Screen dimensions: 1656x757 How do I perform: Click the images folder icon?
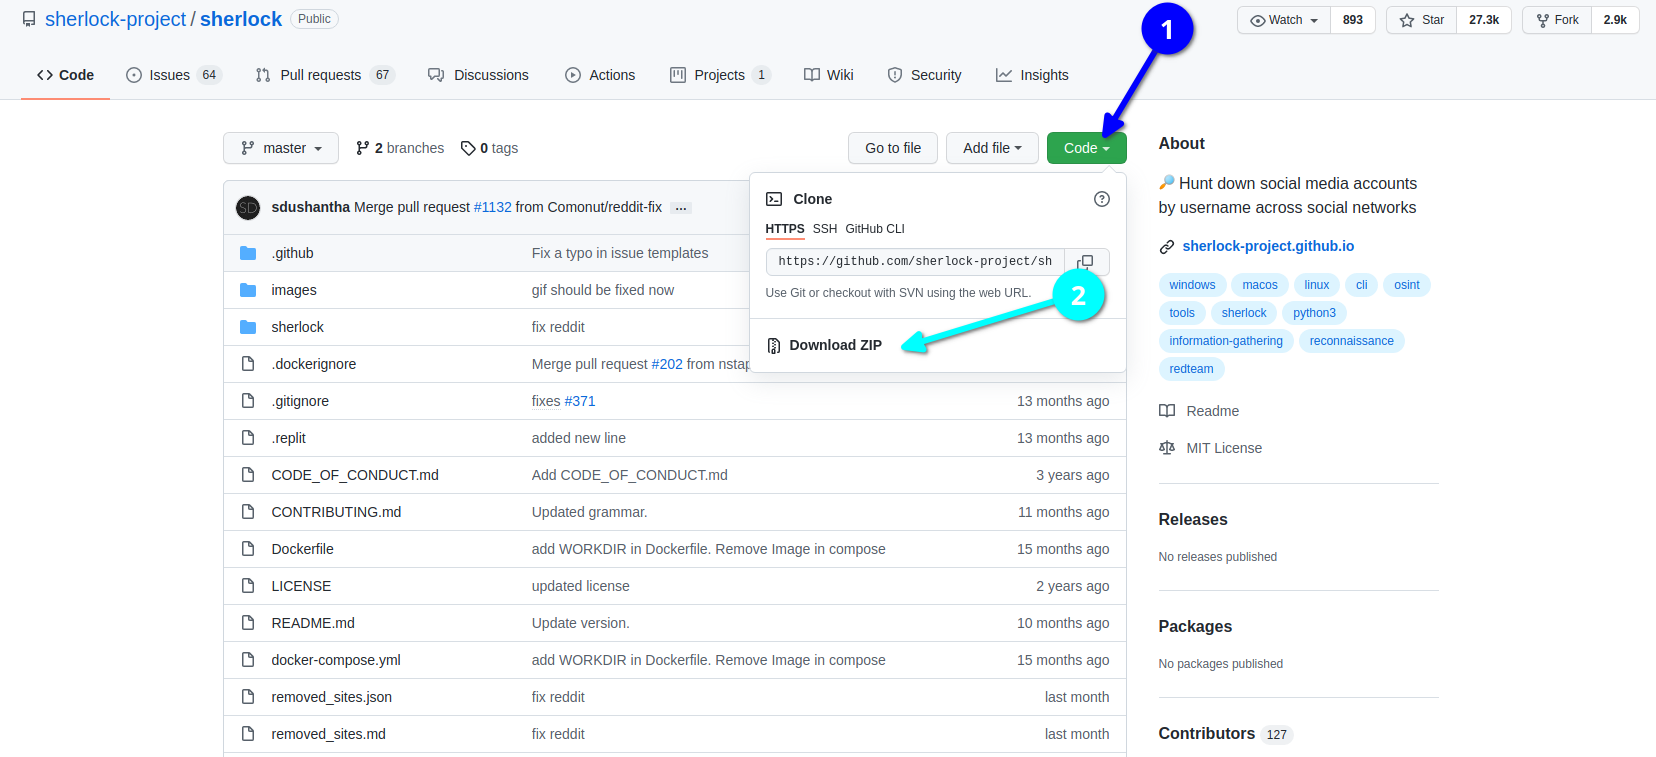[248, 290]
